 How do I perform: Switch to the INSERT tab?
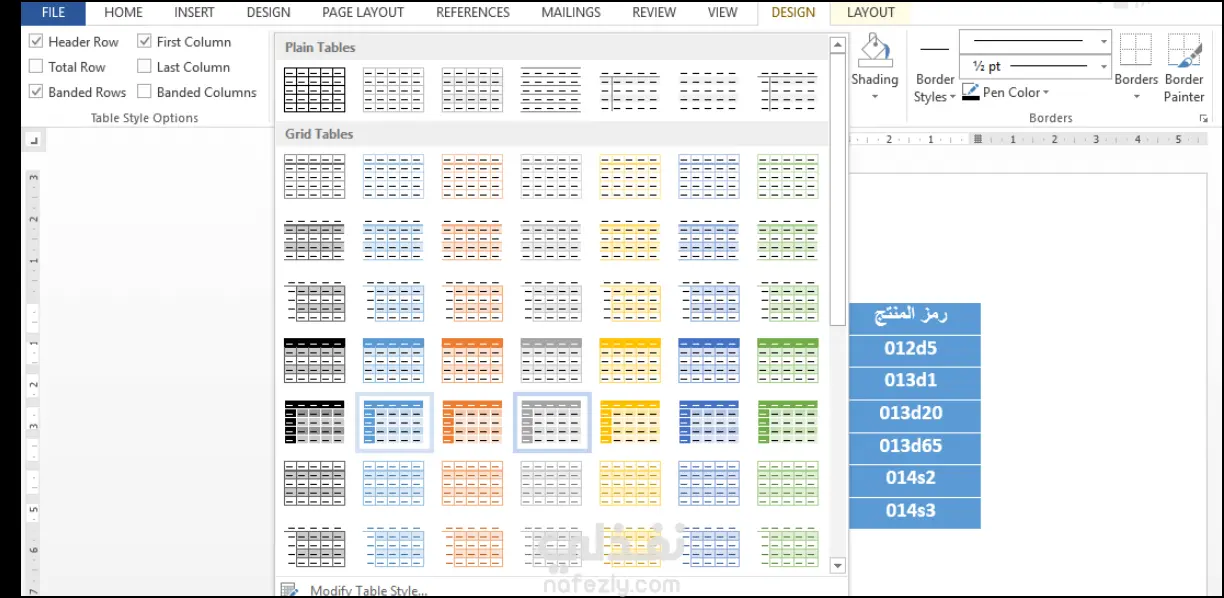pos(194,13)
